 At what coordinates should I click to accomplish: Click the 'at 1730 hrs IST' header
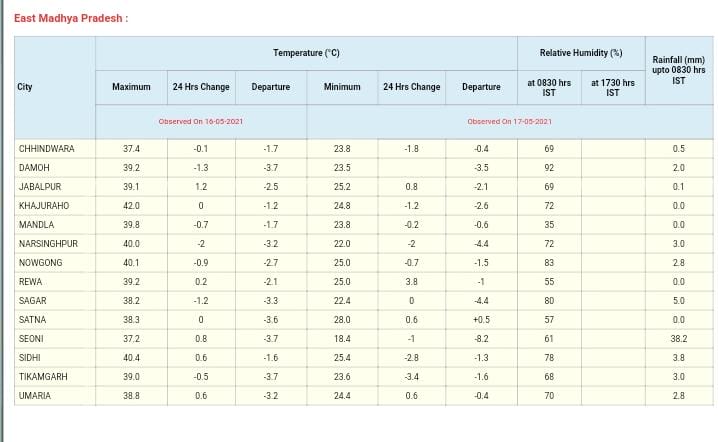(613, 87)
